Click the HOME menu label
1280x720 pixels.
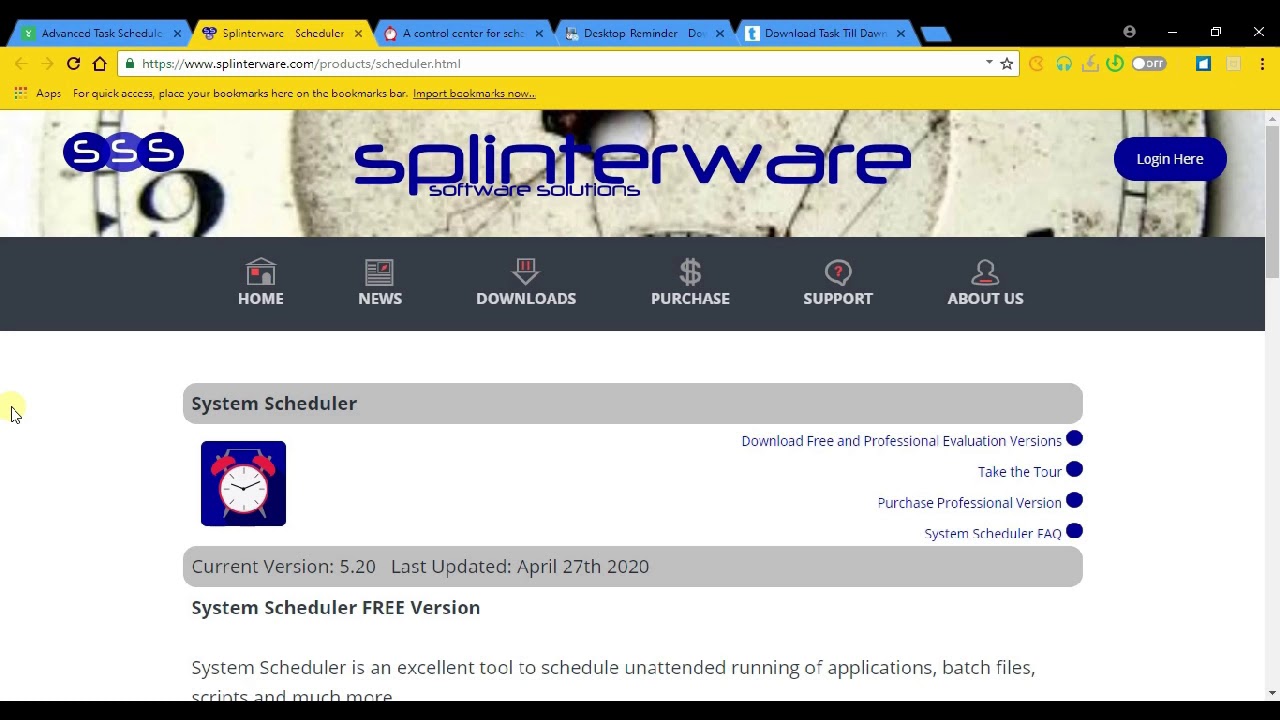(260, 298)
